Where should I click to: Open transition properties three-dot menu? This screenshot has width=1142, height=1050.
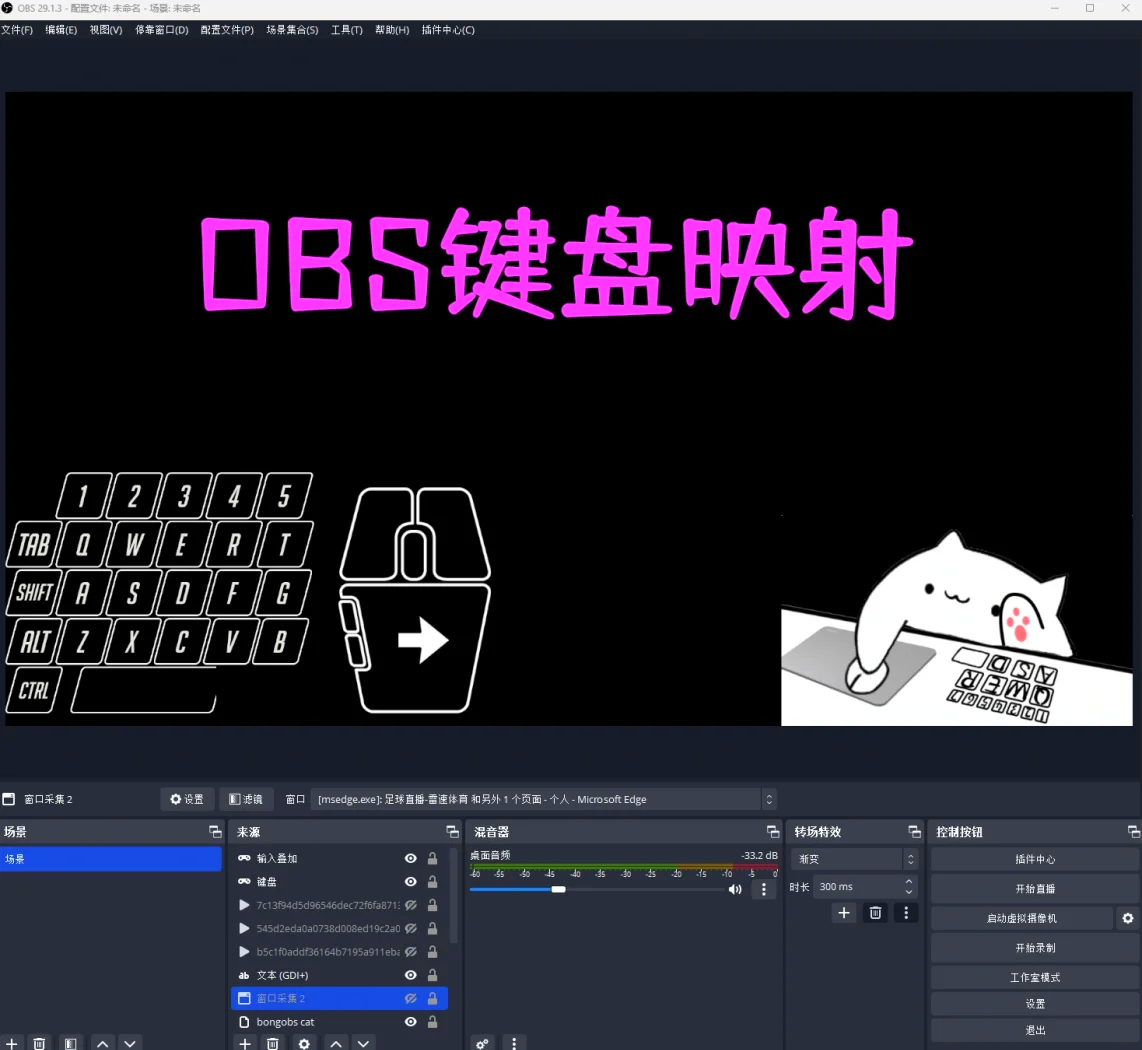(906, 912)
